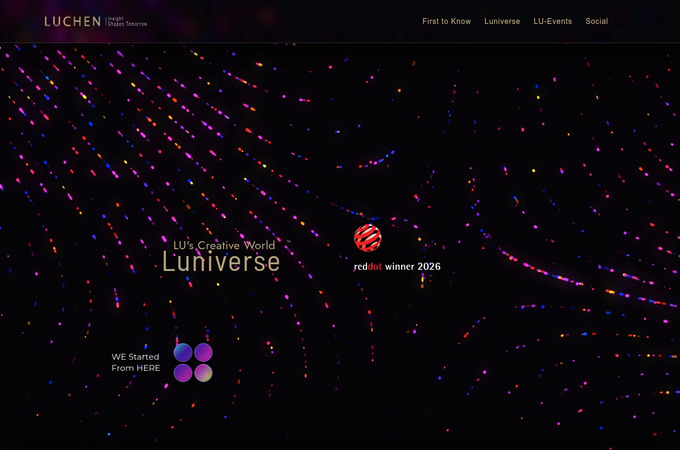The height and width of the screenshot is (450, 680).
Task: Click the reddot winner 2026 text
Action: (397, 266)
